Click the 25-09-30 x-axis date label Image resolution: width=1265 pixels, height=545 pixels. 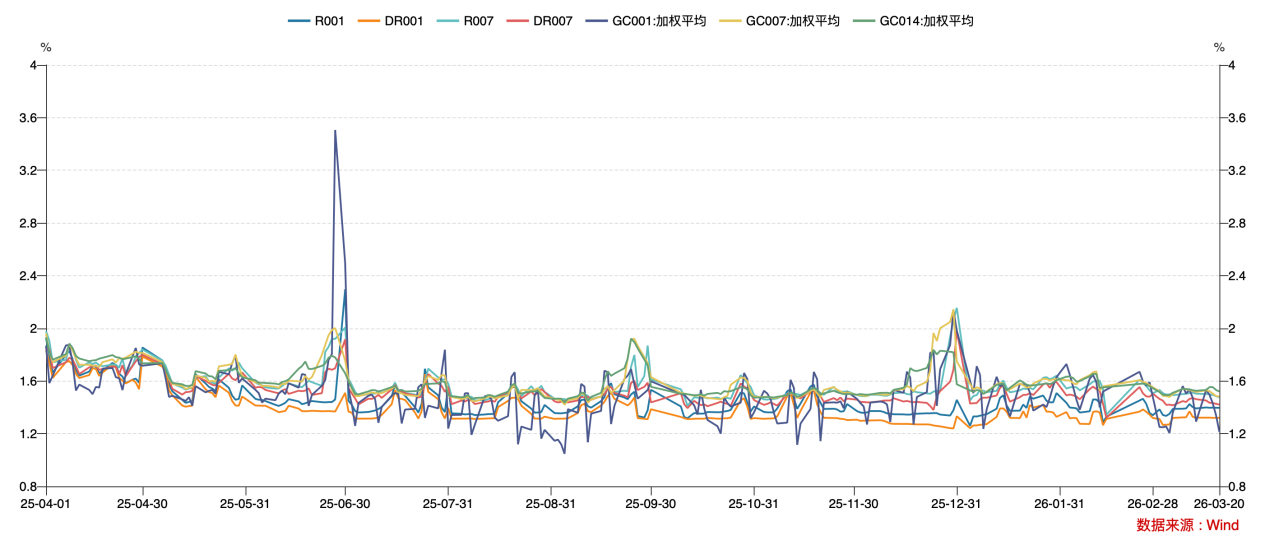tap(651, 504)
